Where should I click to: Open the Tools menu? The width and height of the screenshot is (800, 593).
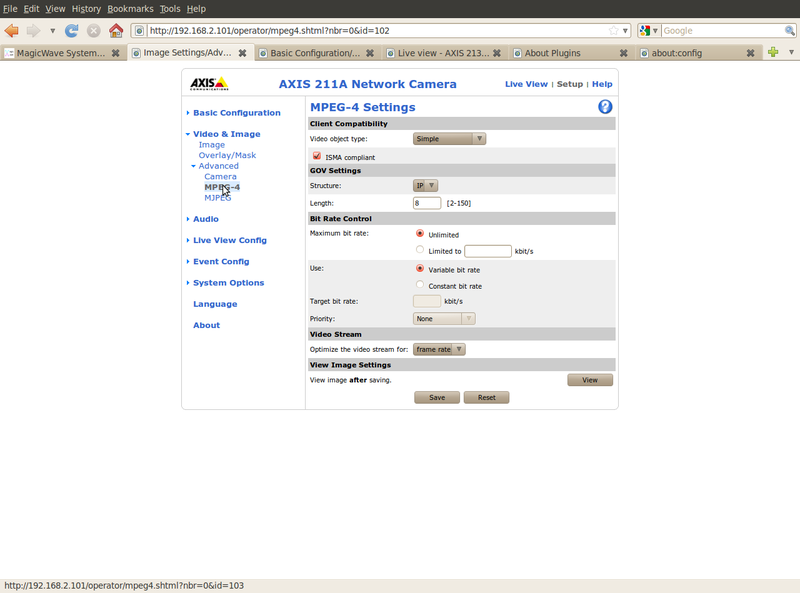pyautogui.click(x=170, y=9)
